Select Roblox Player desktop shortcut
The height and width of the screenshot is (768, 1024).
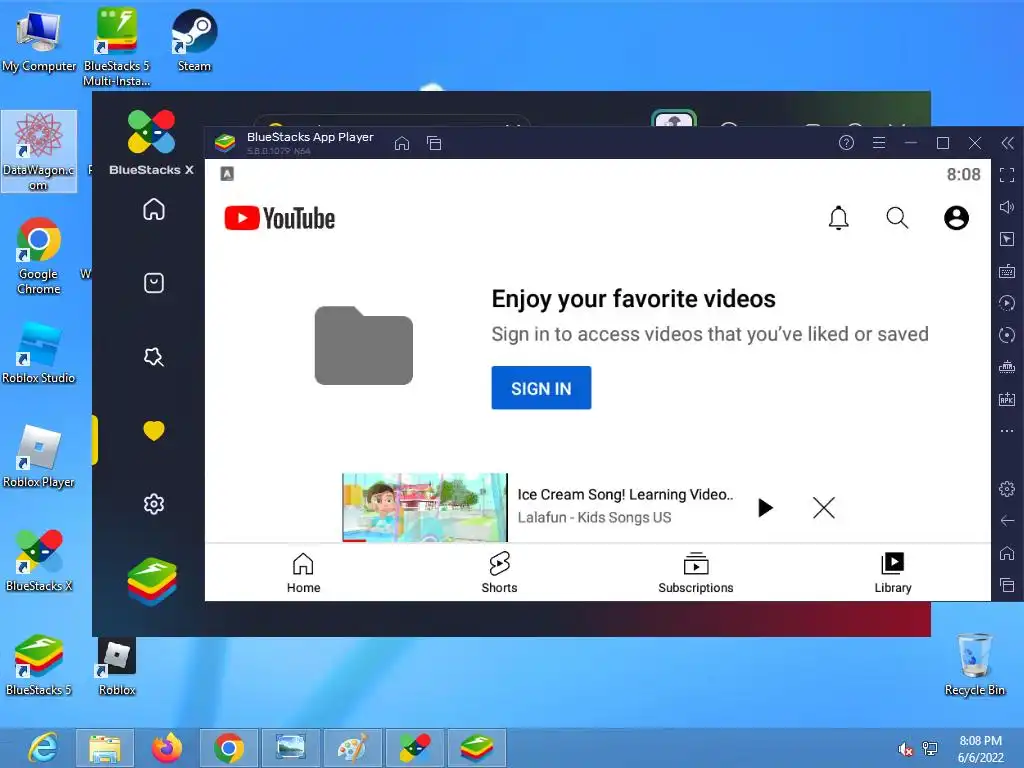pos(39,456)
